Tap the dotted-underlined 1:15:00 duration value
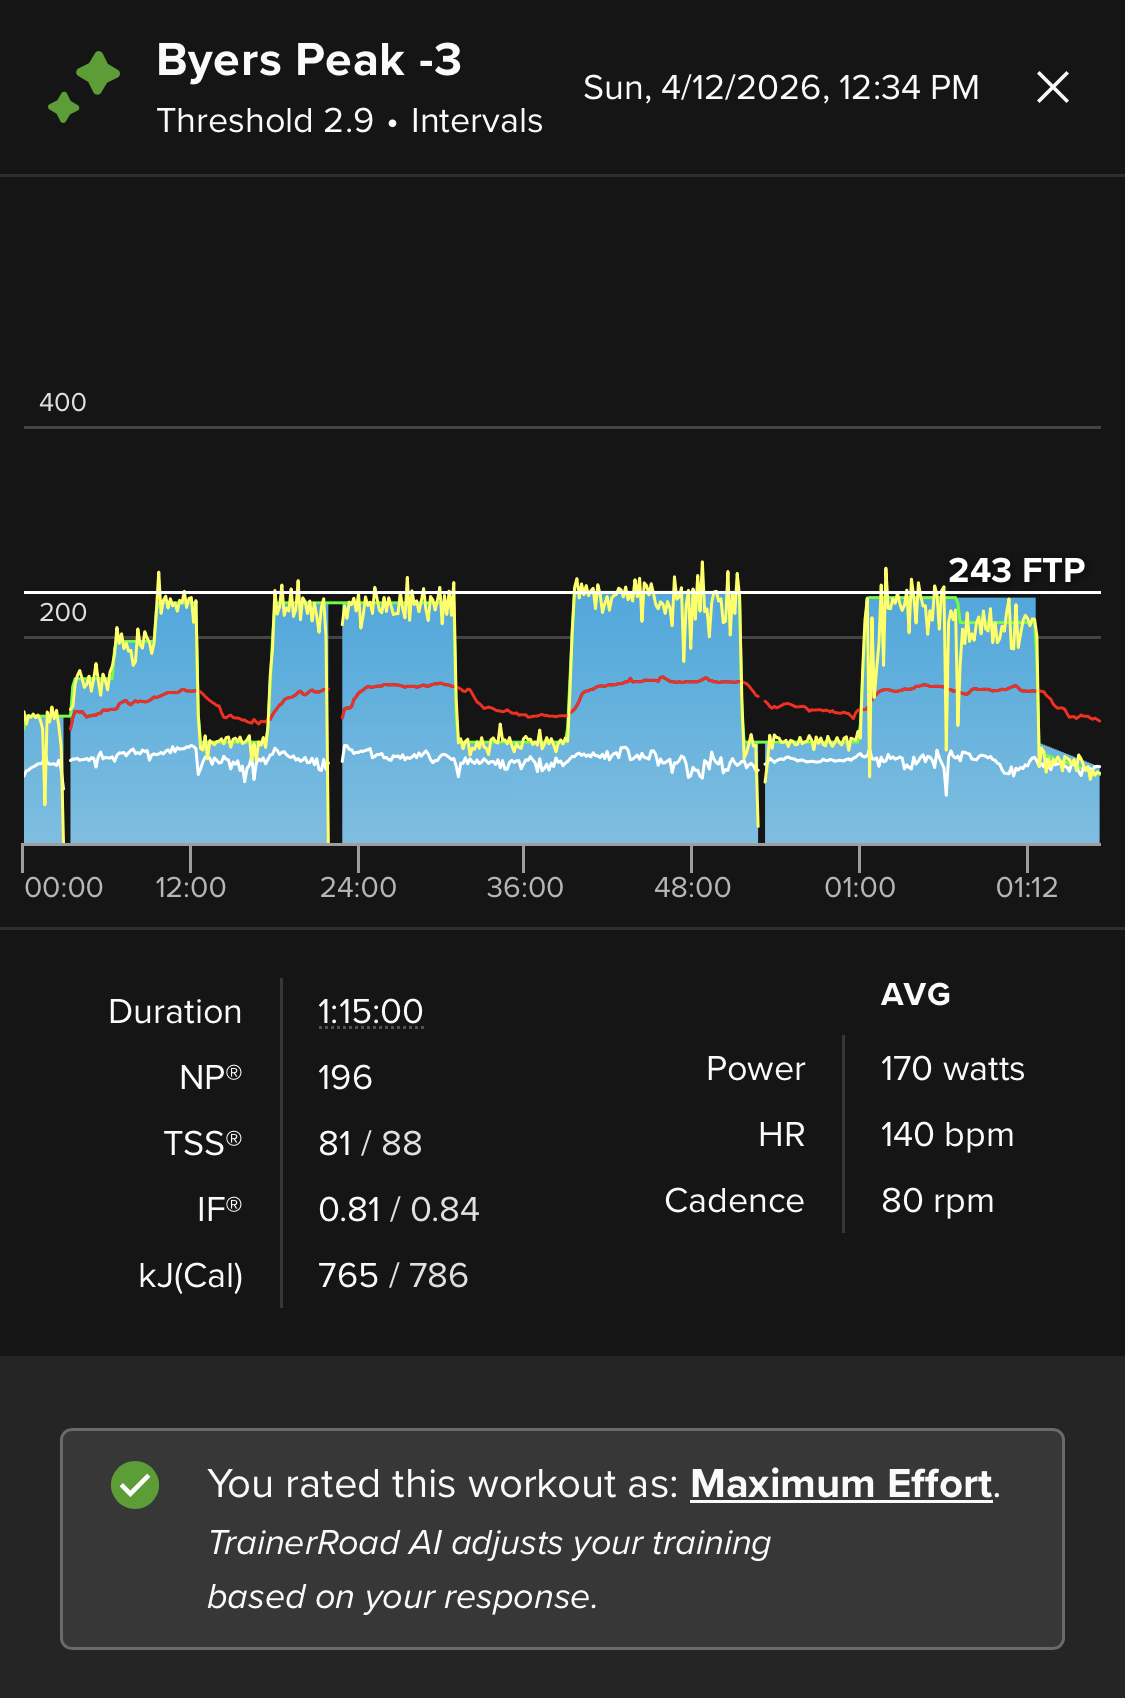The width and height of the screenshot is (1125, 1698). (370, 1012)
